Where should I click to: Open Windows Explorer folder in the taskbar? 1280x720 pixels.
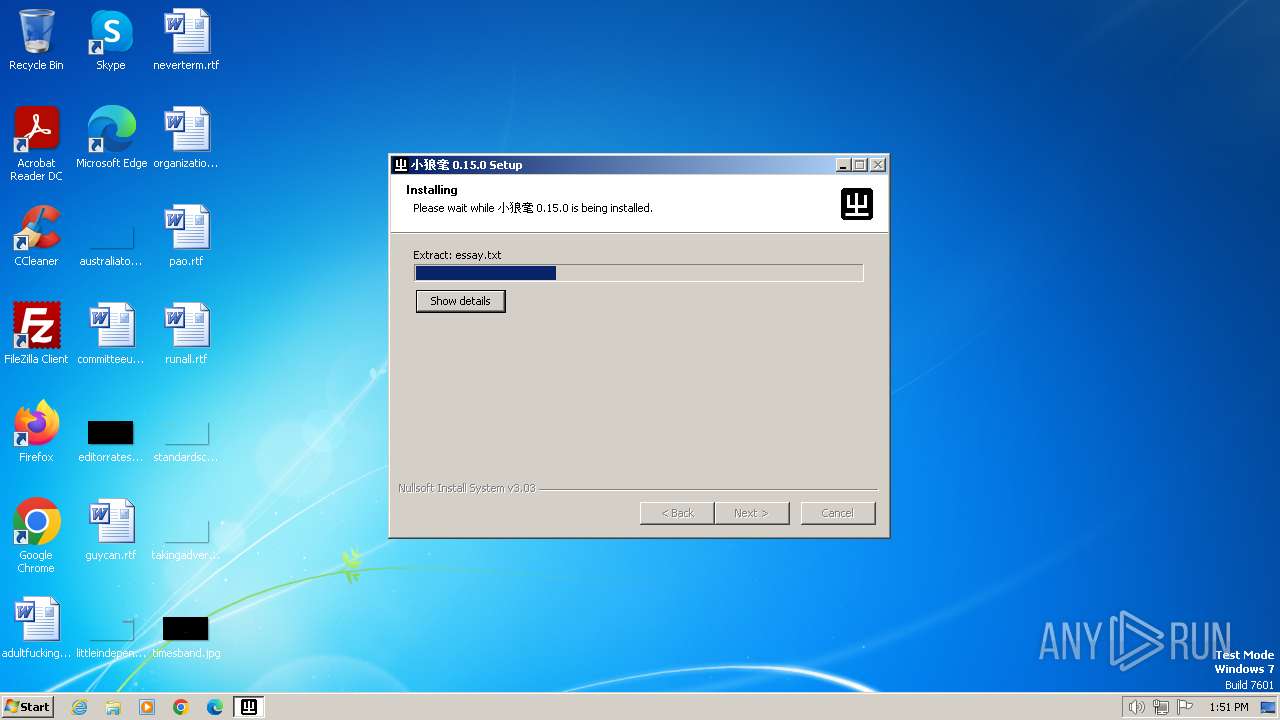[x=113, y=707]
